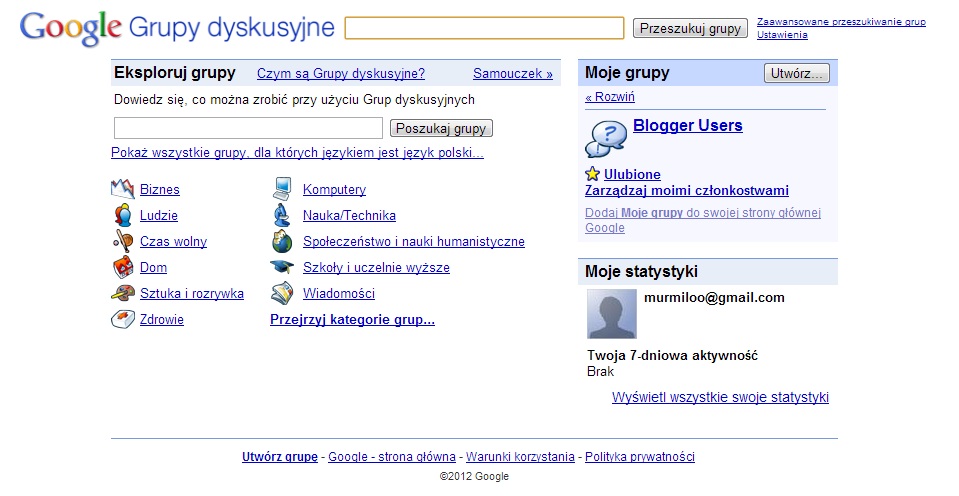Open the Wiadomości category link
Image resolution: width=959 pixels, height=496 pixels.
point(339,294)
